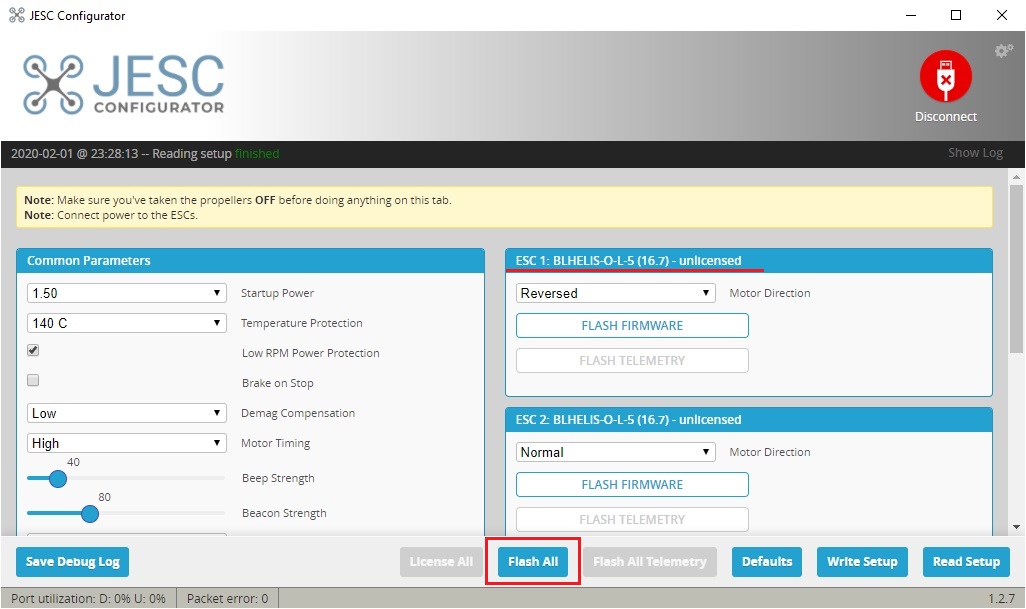
Task: Click the red Disconnect USB icon
Action: click(946, 76)
